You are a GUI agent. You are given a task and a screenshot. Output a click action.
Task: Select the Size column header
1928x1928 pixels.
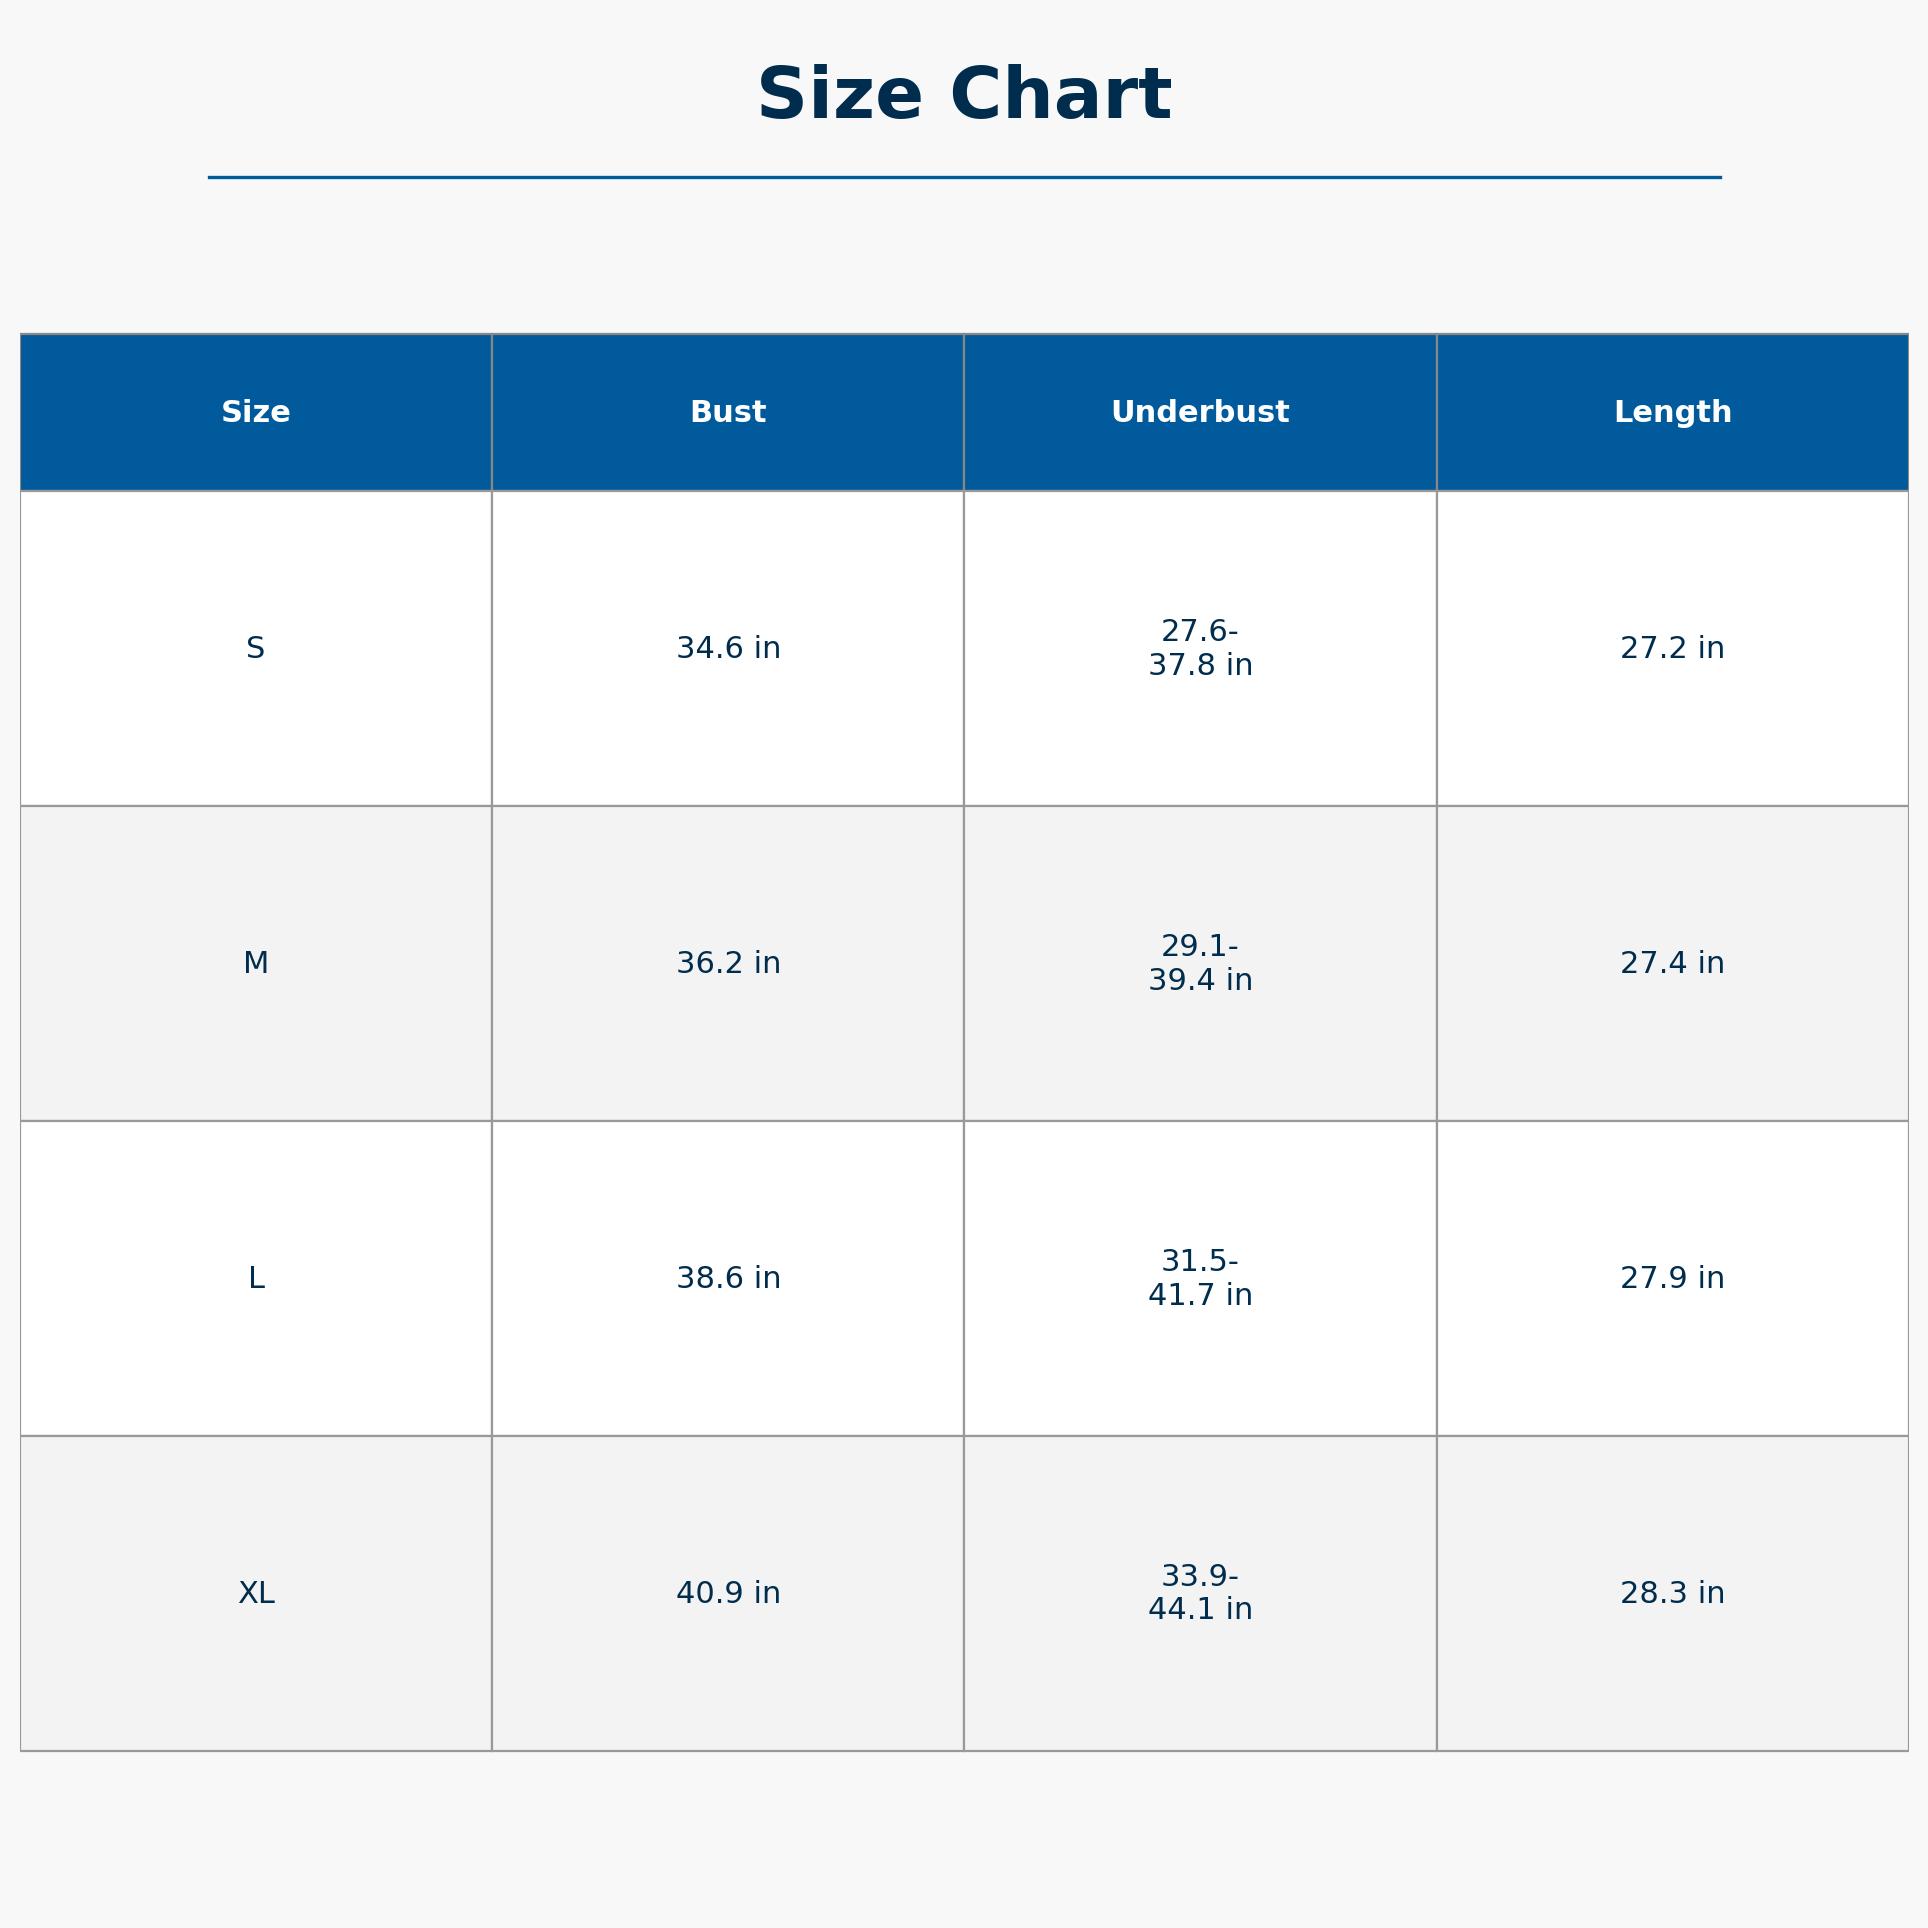click(256, 412)
